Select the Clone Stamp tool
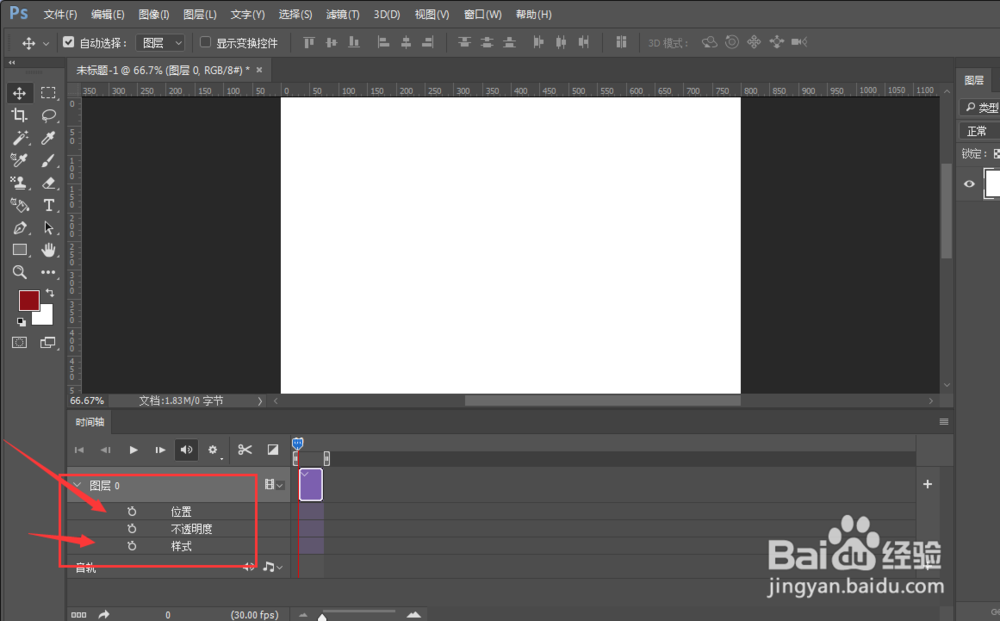Screen dimensions: 1000x621 [x=19, y=183]
